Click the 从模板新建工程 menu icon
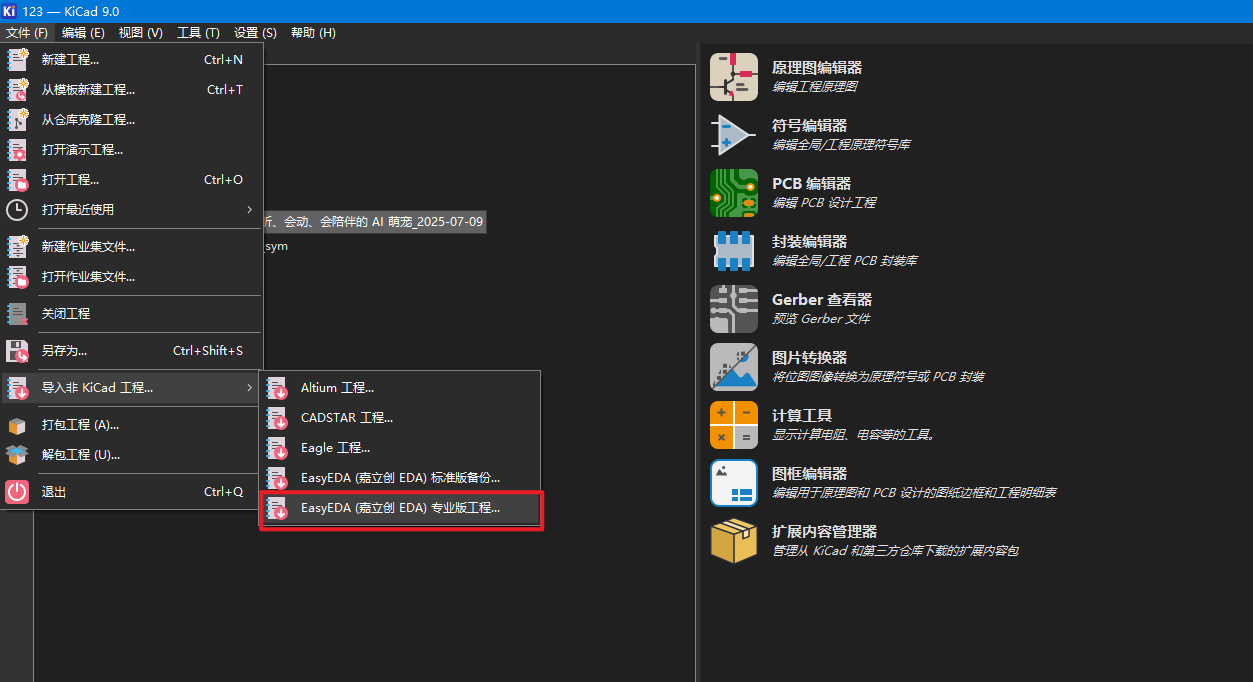 (18, 90)
